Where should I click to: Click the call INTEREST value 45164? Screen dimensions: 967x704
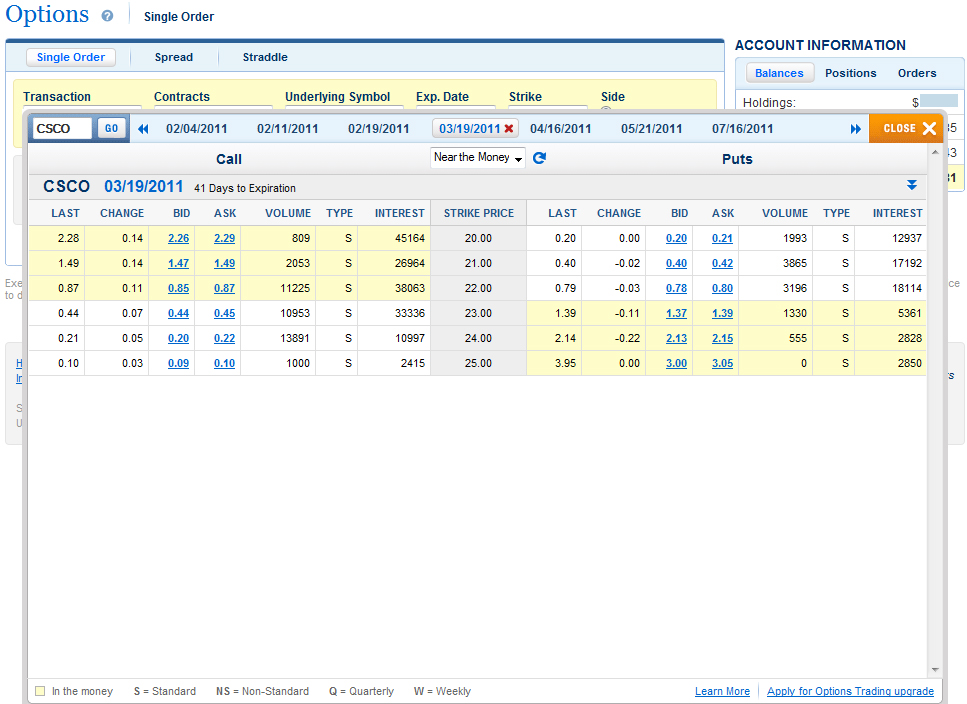pos(410,239)
